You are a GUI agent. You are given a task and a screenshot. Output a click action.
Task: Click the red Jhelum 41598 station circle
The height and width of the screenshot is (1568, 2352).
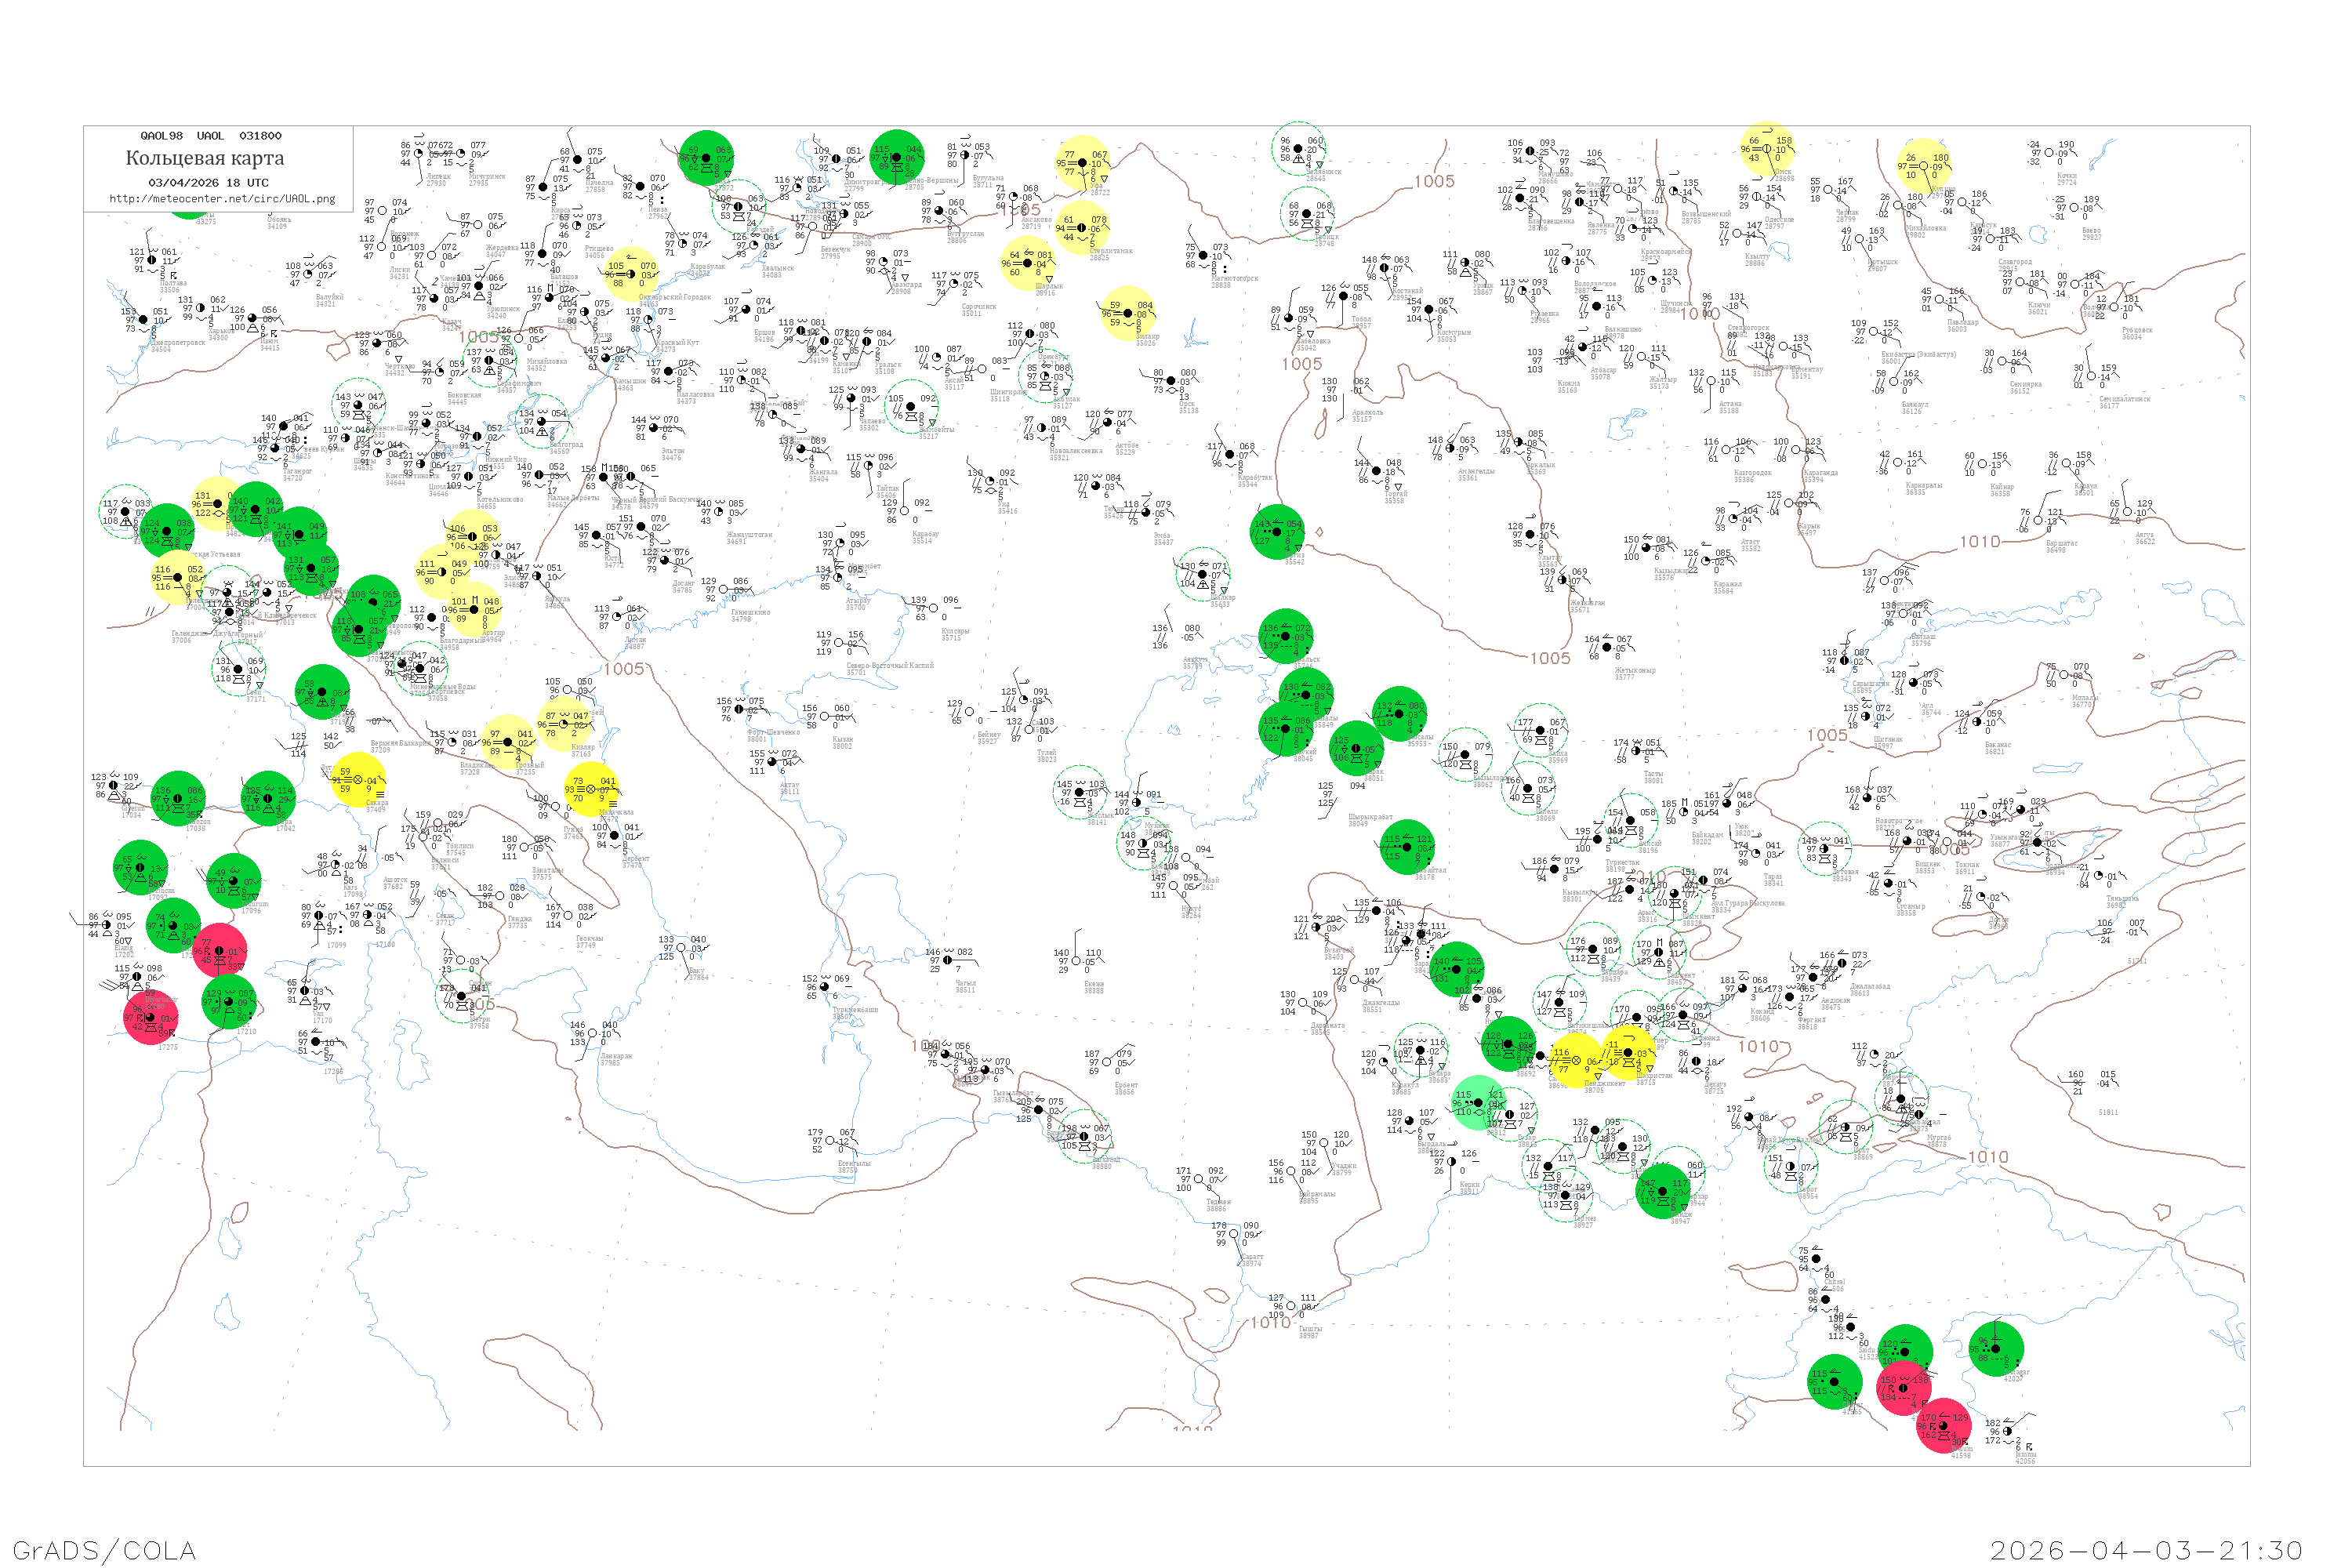pos(1943,1425)
